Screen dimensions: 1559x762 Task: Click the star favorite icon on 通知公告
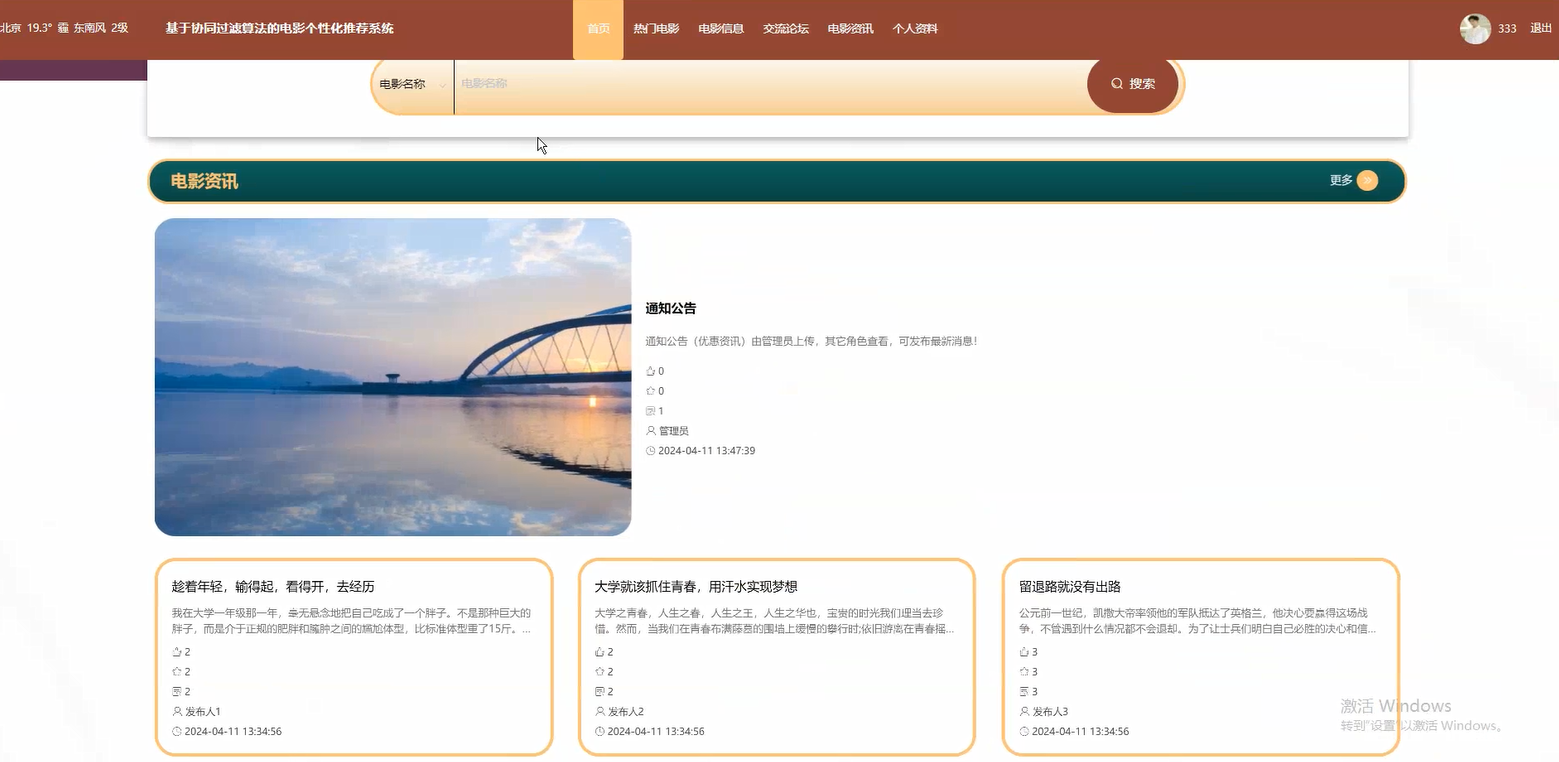651,390
